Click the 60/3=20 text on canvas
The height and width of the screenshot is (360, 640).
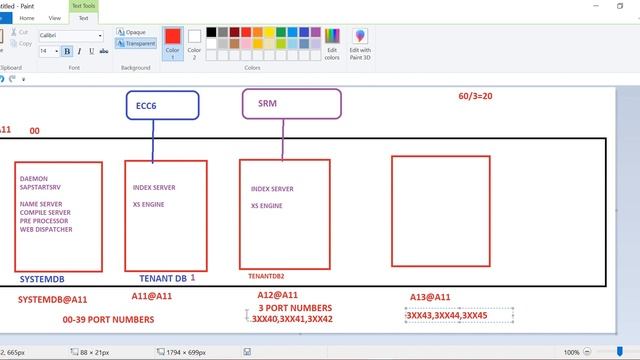(475, 96)
